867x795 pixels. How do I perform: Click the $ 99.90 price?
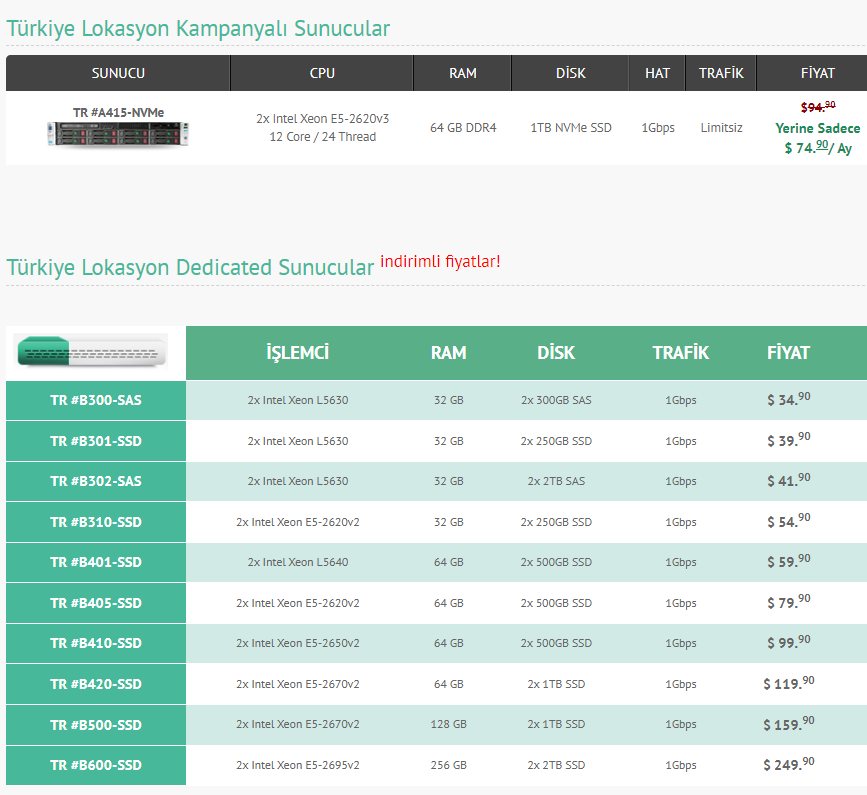click(x=788, y=642)
